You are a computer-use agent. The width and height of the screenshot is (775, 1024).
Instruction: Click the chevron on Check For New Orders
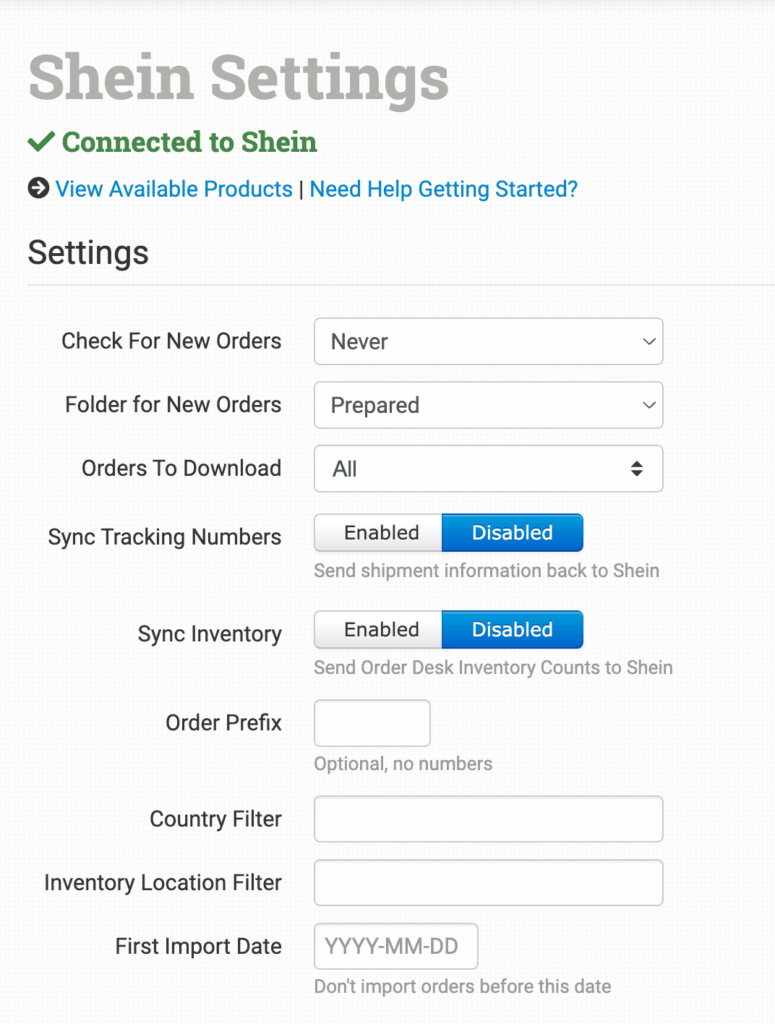[x=648, y=342]
